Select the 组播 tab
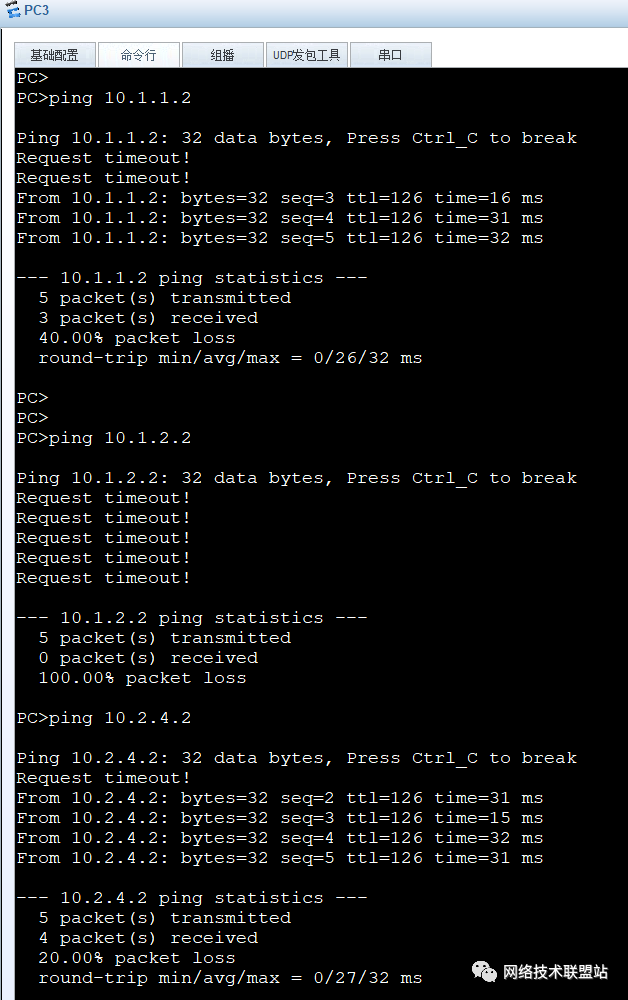 [223, 55]
